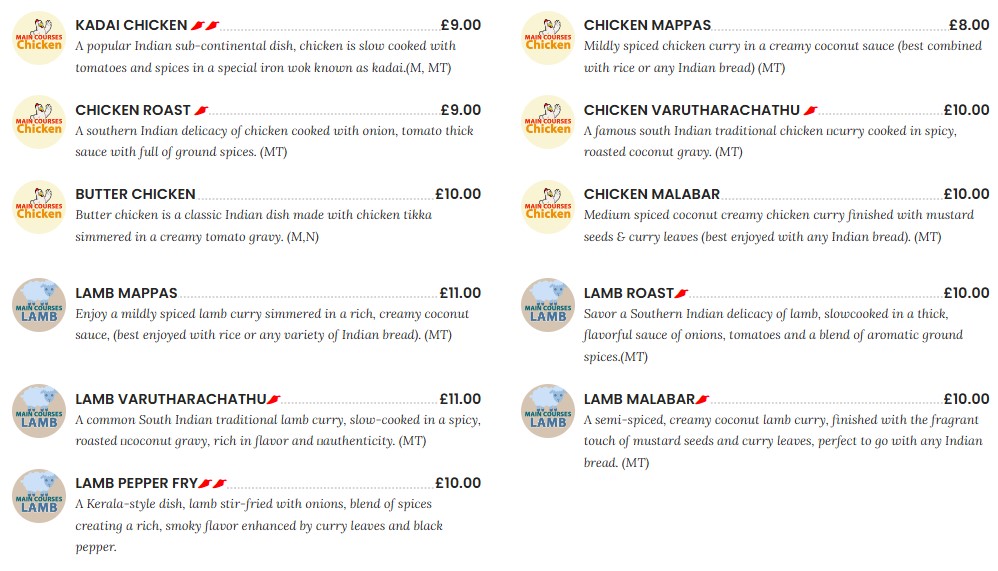Click the chicken icon next to Chicken Malabar
The height and width of the screenshot is (571, 998).
(548, 207)
